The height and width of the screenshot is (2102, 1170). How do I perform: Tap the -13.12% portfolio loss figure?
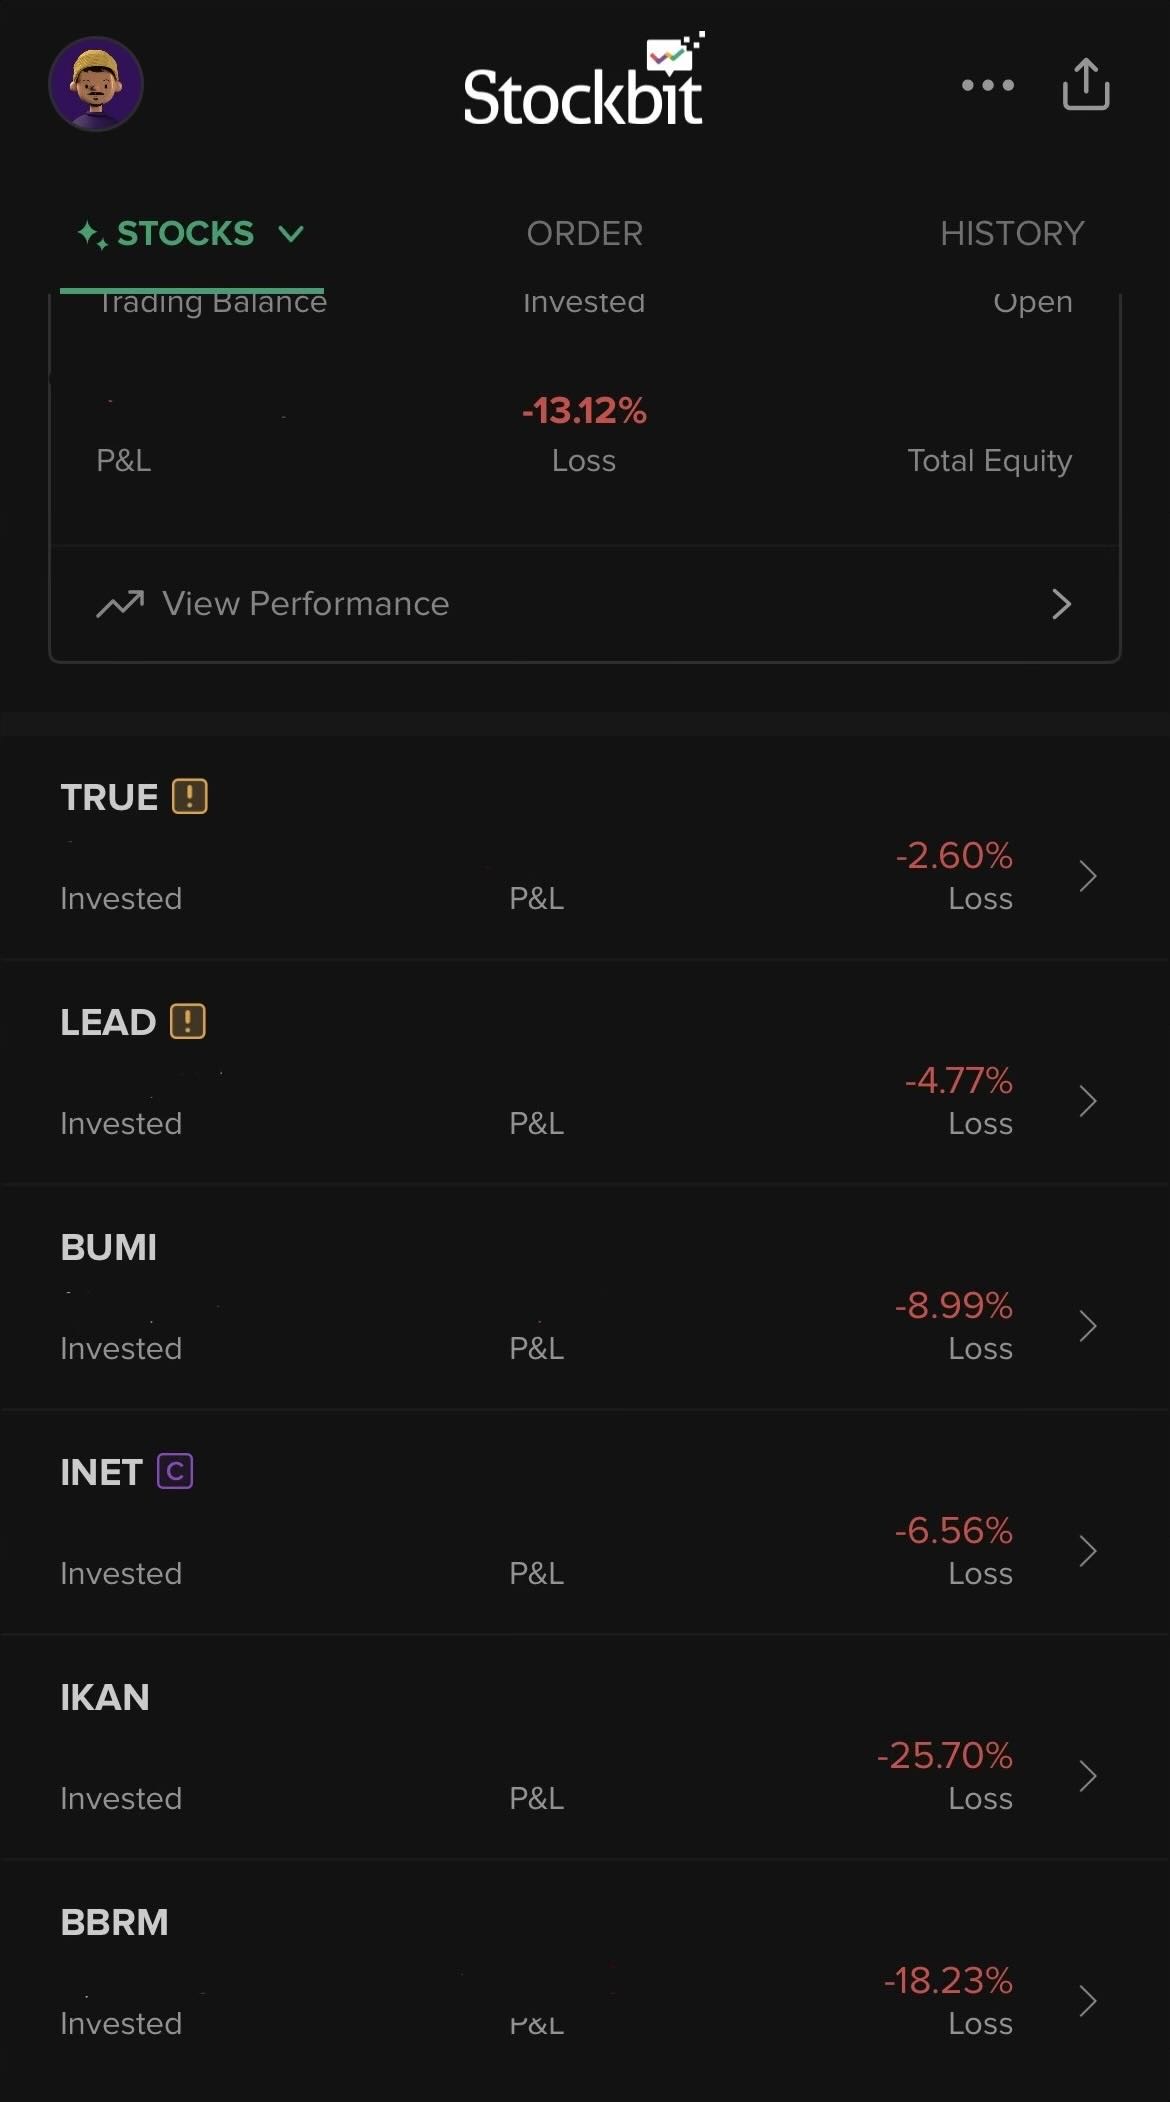pyautogui.click(x=584, y=411)
